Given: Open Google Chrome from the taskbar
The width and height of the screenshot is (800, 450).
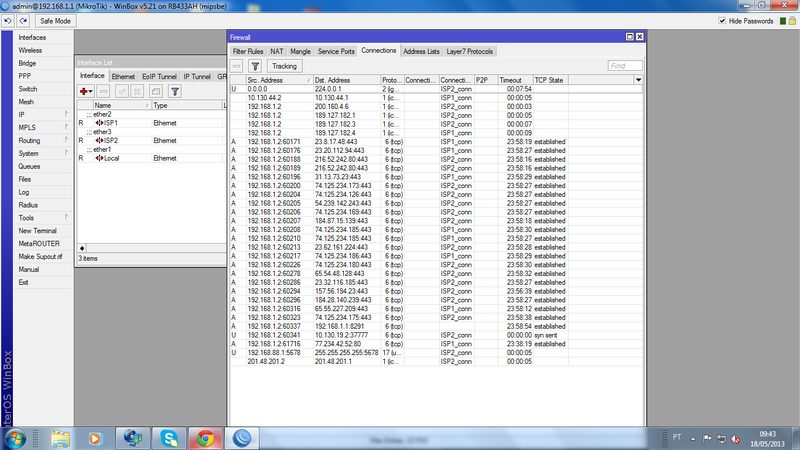Looking at the screenshot, I should [x=206, y=439].
